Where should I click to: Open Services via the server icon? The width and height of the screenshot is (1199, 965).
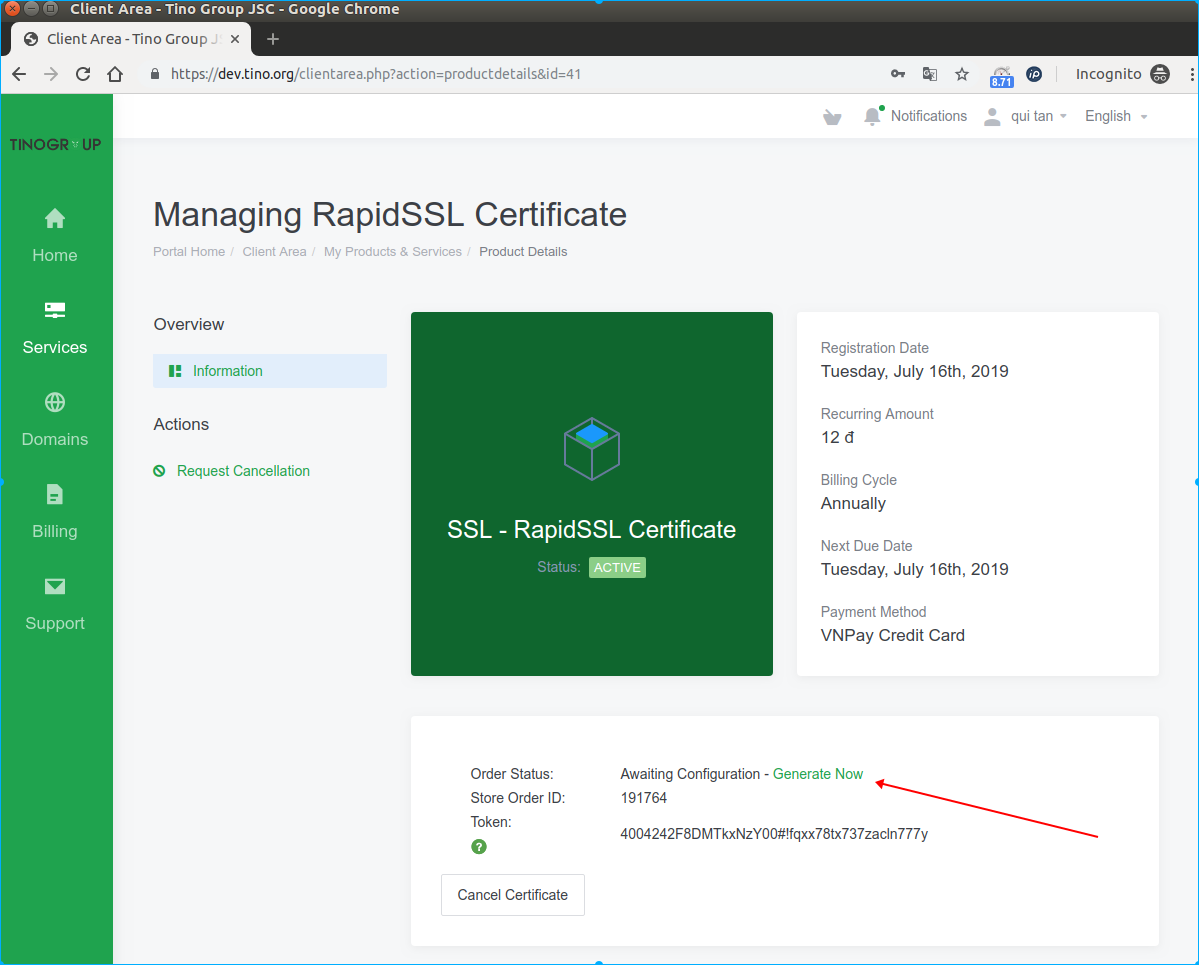(x=54, y=310)
